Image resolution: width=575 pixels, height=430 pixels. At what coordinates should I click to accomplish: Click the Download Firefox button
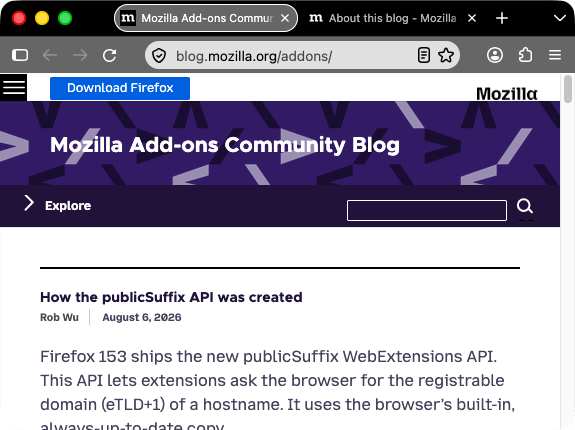point(120,88)
